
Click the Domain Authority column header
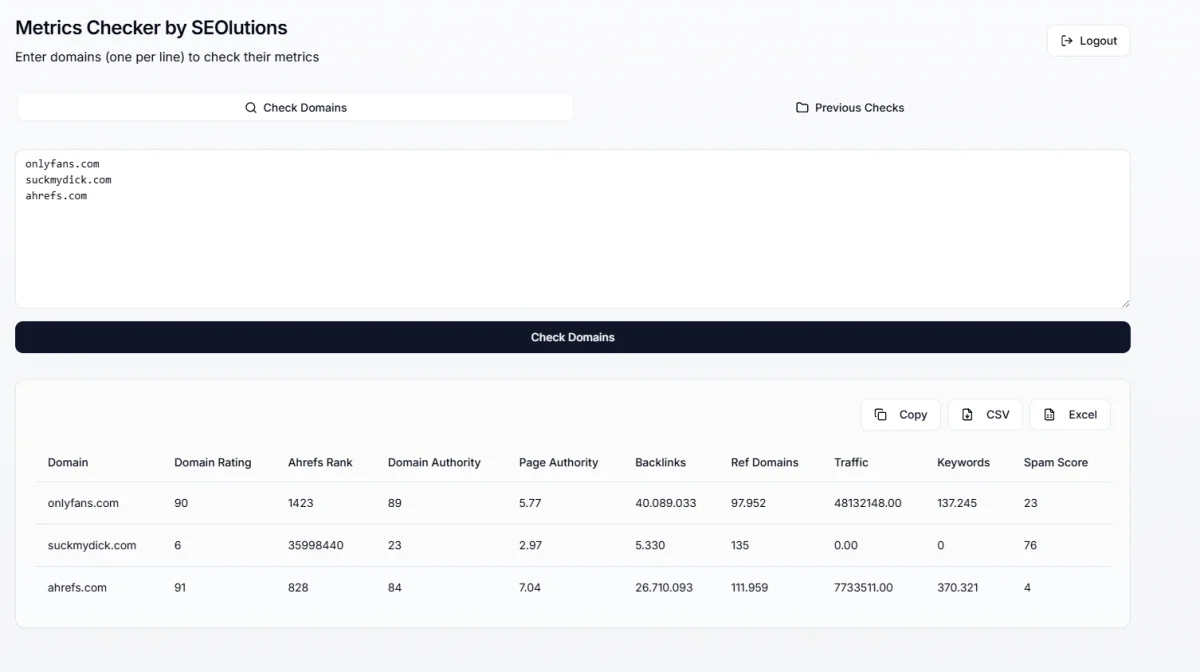click(x=434, y=463)
